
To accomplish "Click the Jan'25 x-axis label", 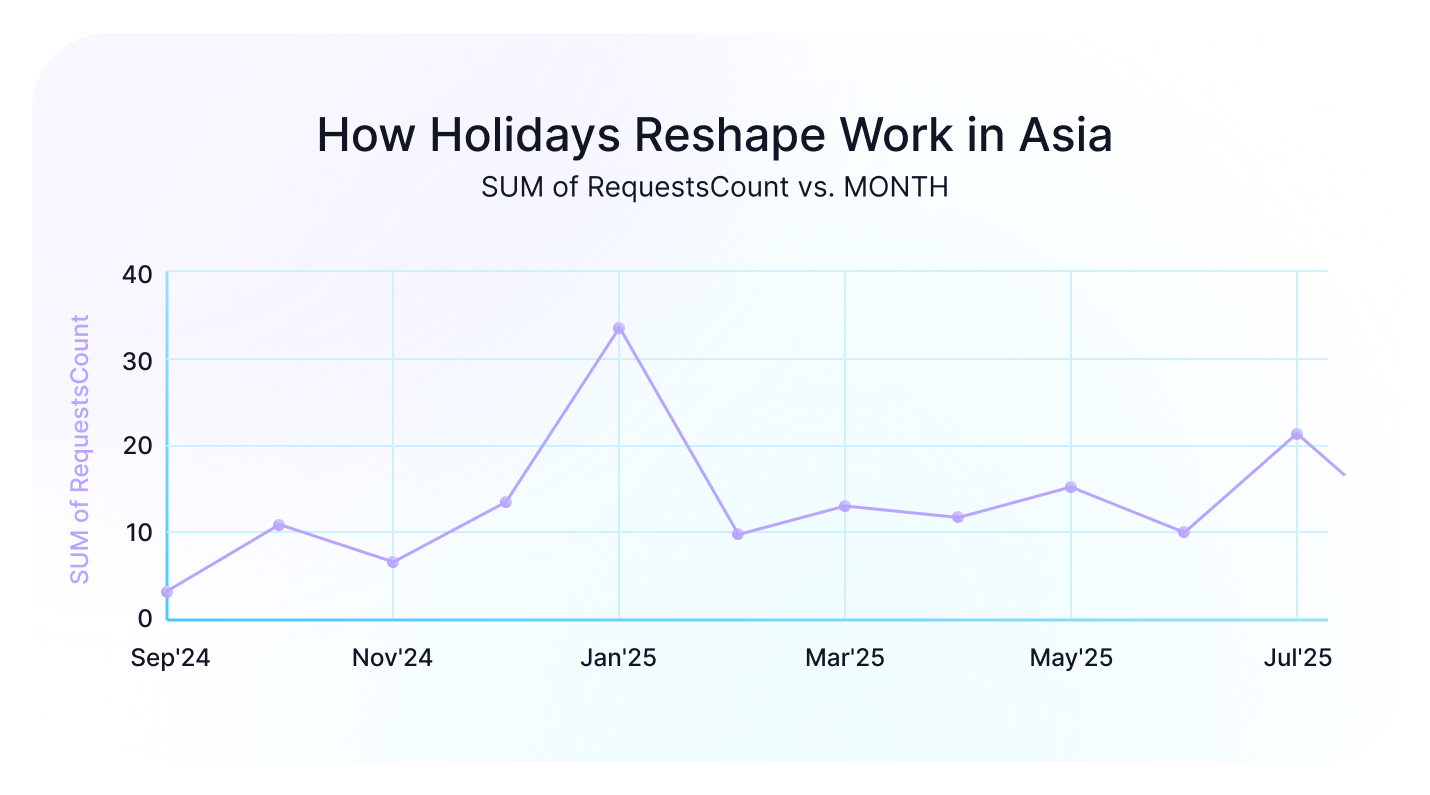I will pyautogui.click(x=618, y=658).
